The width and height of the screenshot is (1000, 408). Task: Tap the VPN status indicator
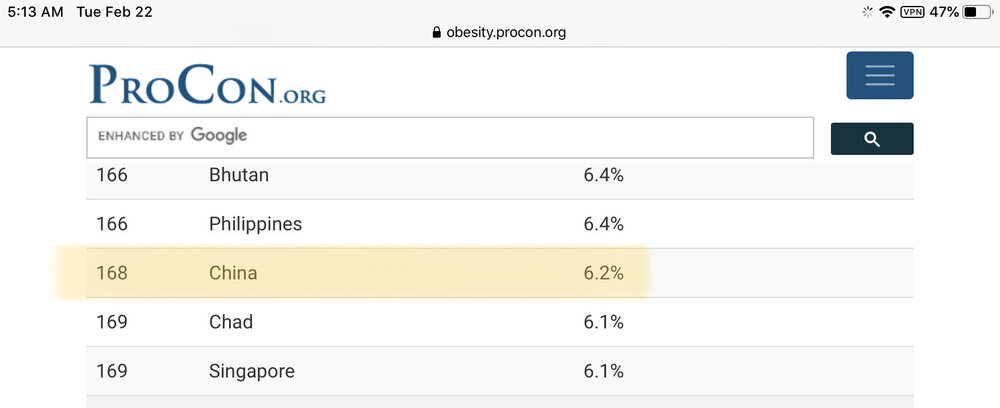coord(912,12)
